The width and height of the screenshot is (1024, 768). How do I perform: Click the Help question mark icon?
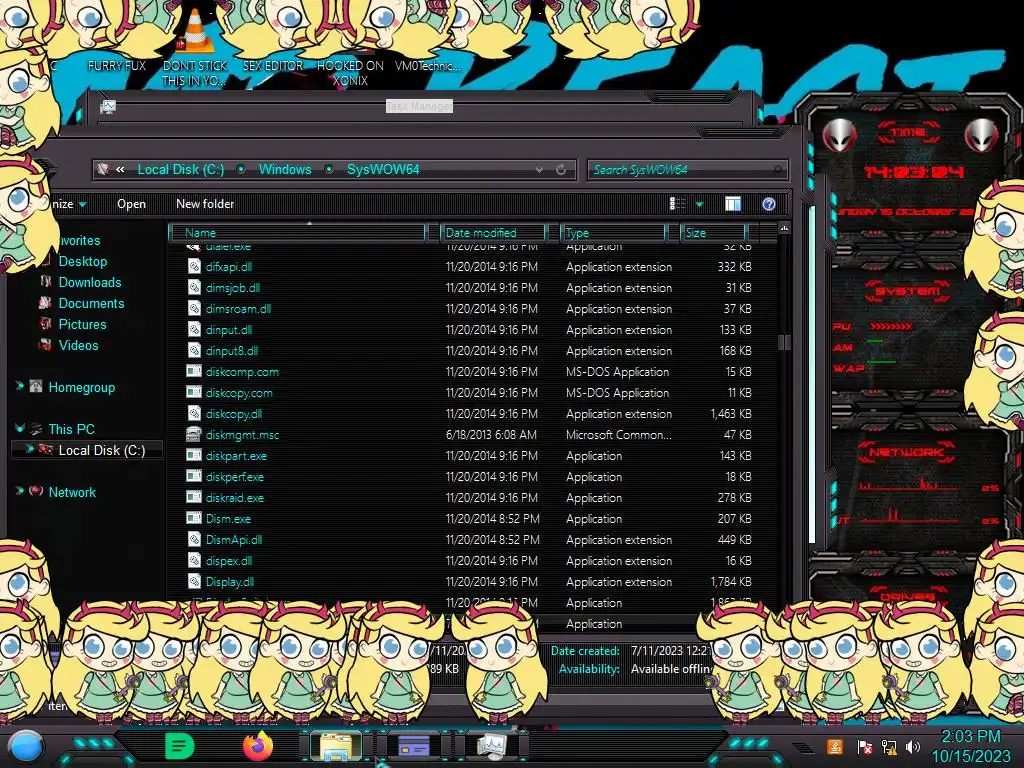coord(769,204)
